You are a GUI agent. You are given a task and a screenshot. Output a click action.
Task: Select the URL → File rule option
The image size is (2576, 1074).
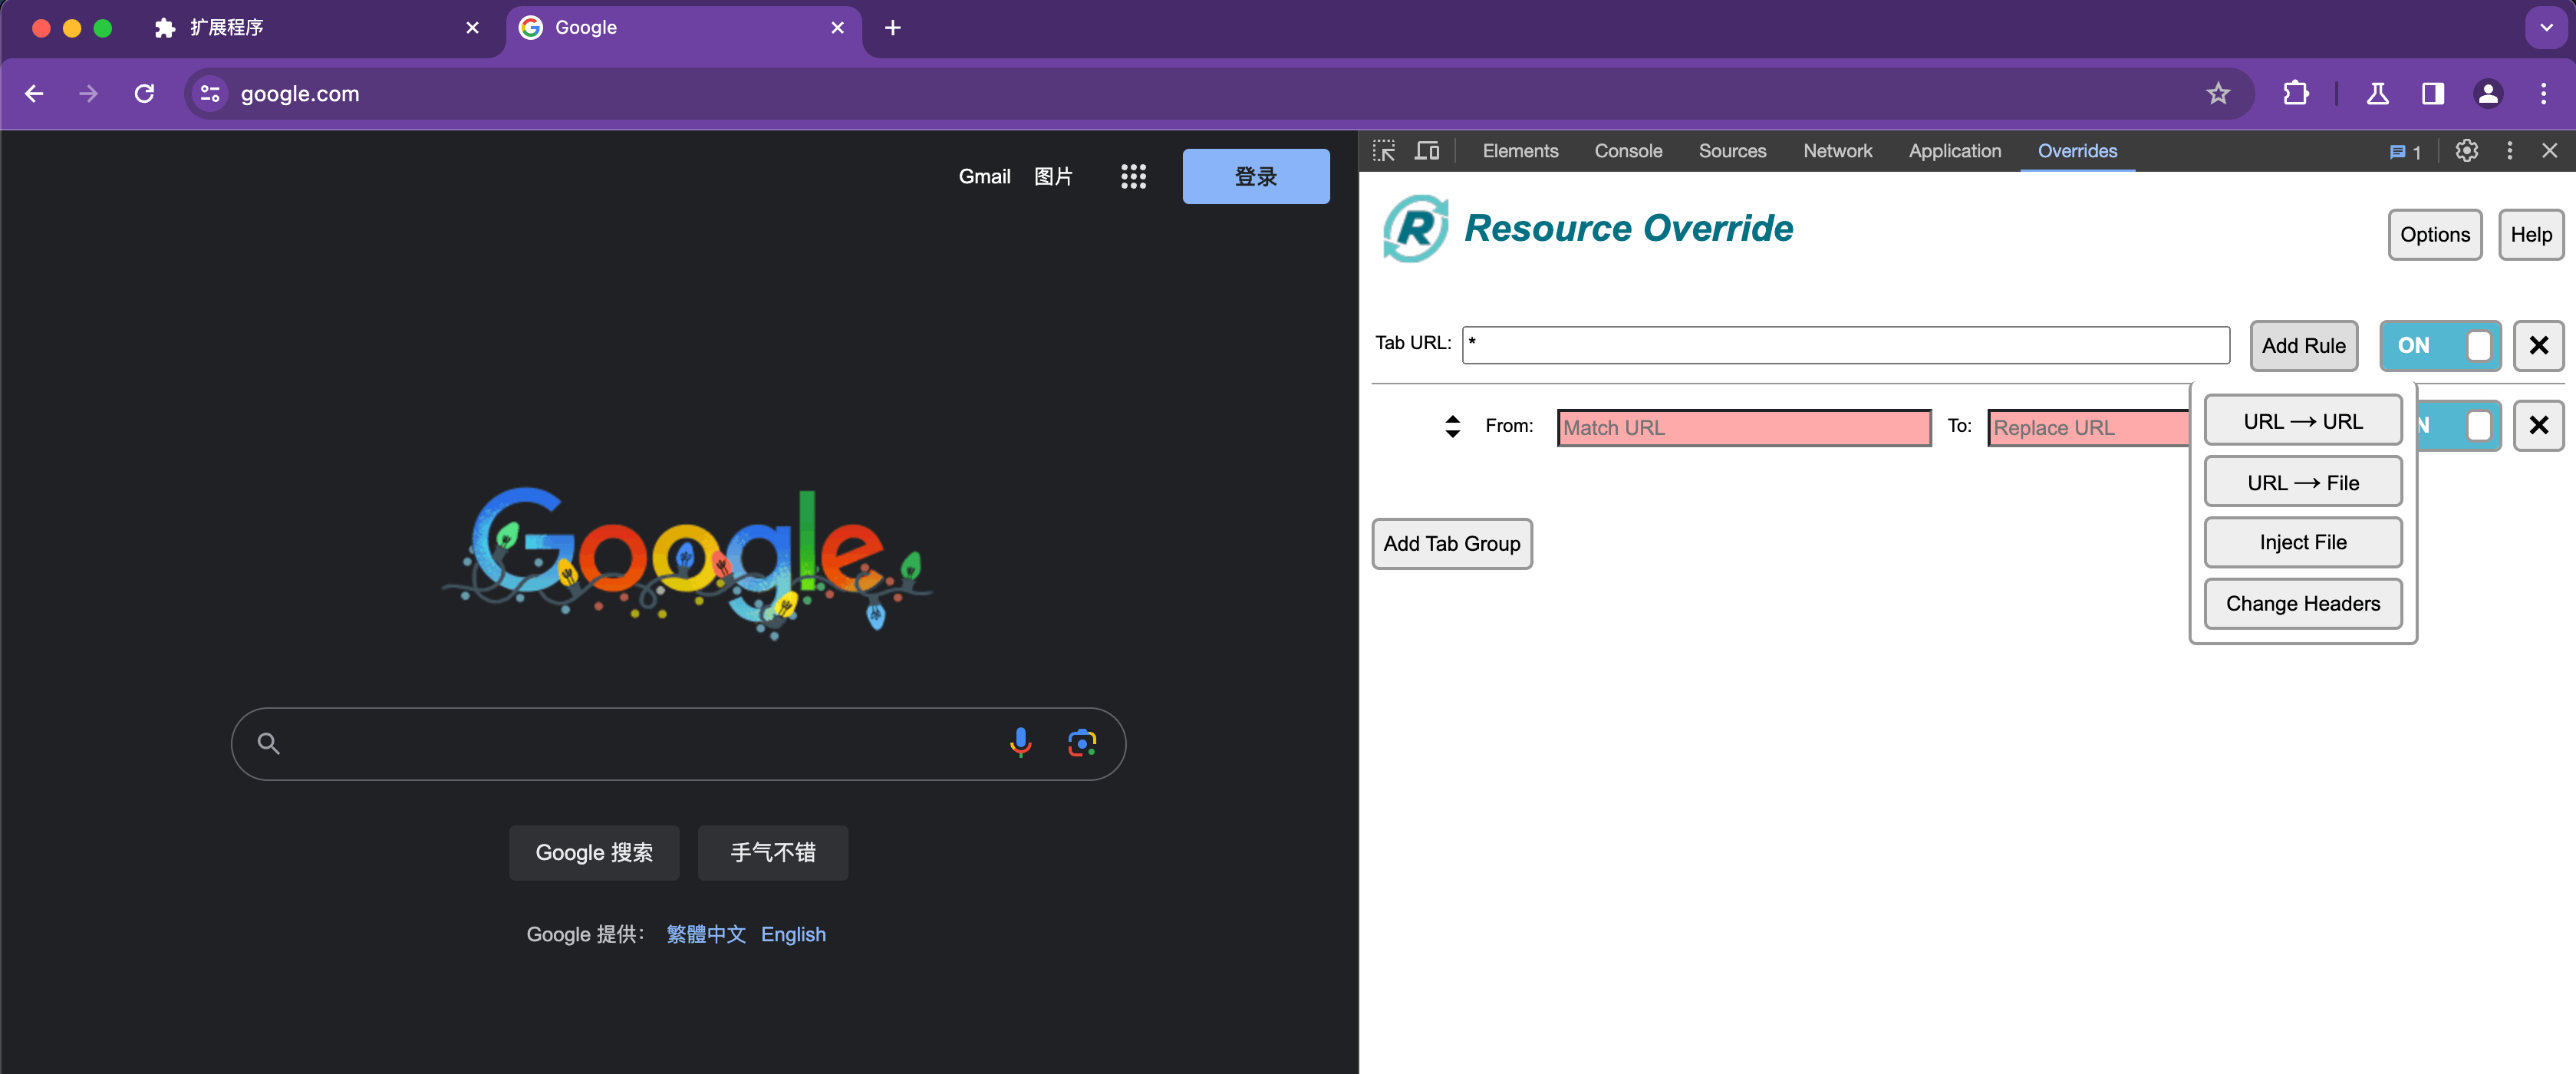[x=2302, y=483]
